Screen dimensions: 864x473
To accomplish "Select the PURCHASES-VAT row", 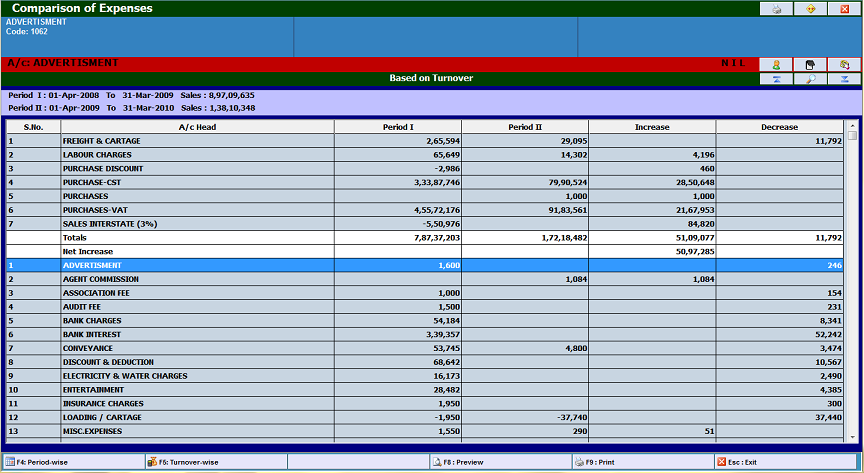I will click(x=425, y=210).
